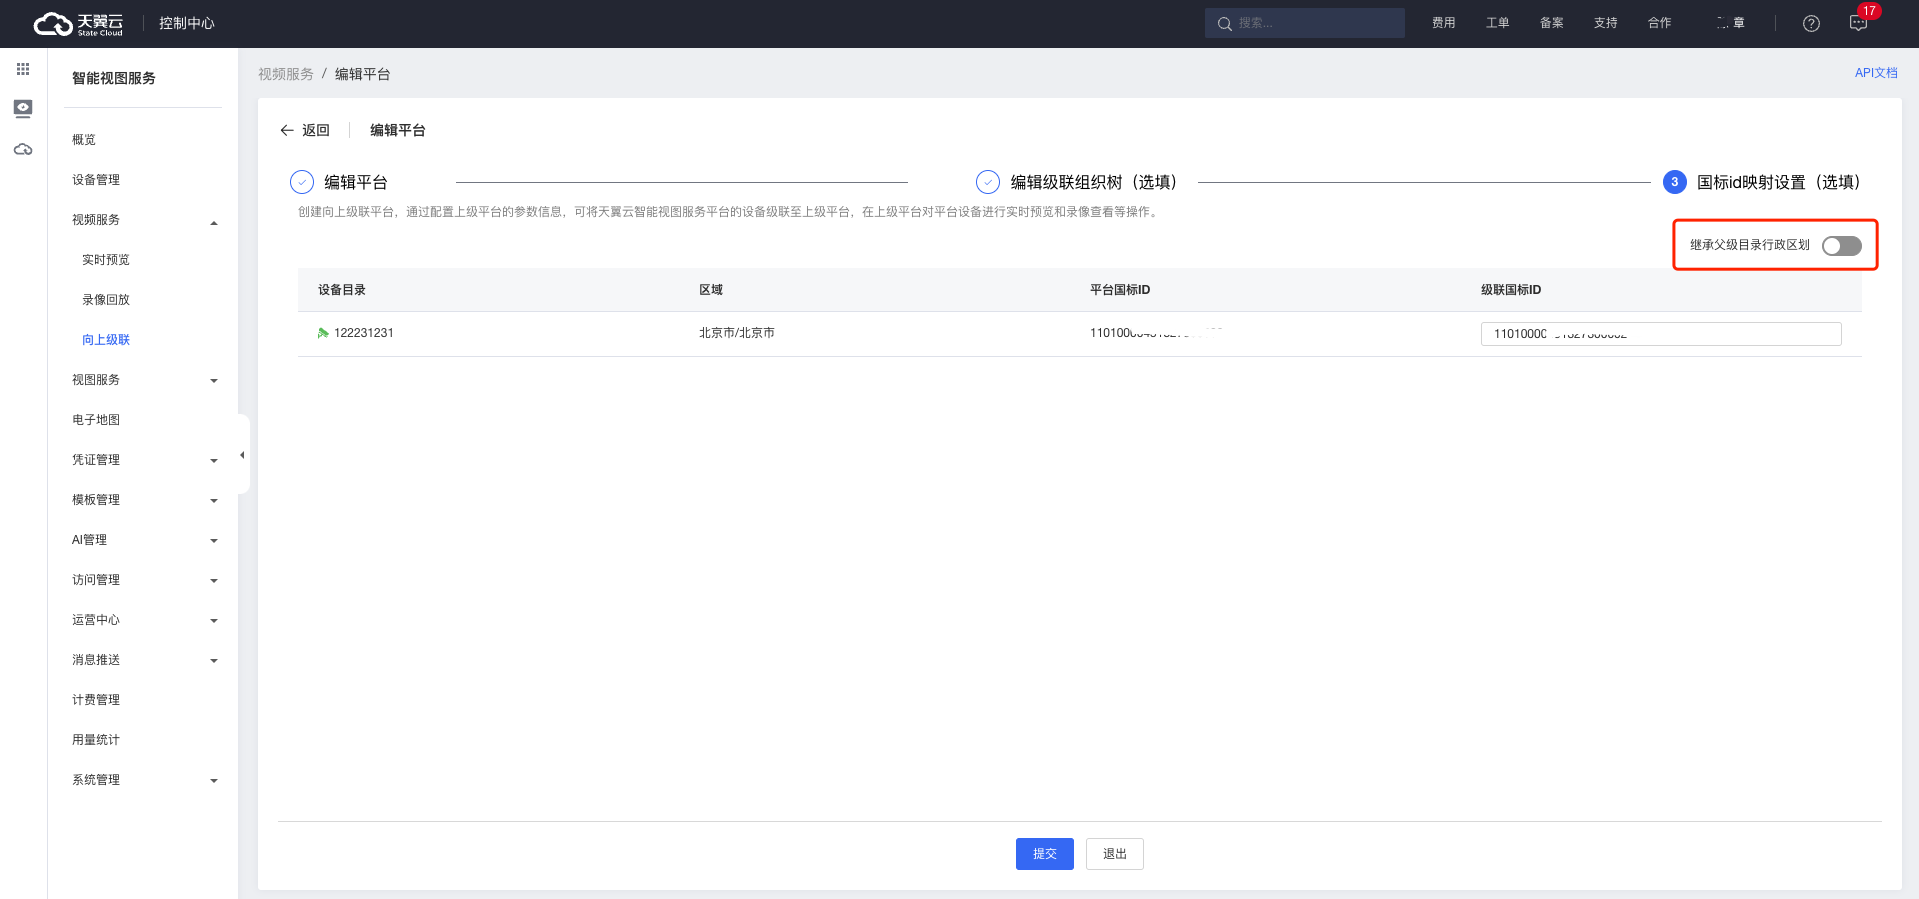Open the API文档 link

(1875, 73)
